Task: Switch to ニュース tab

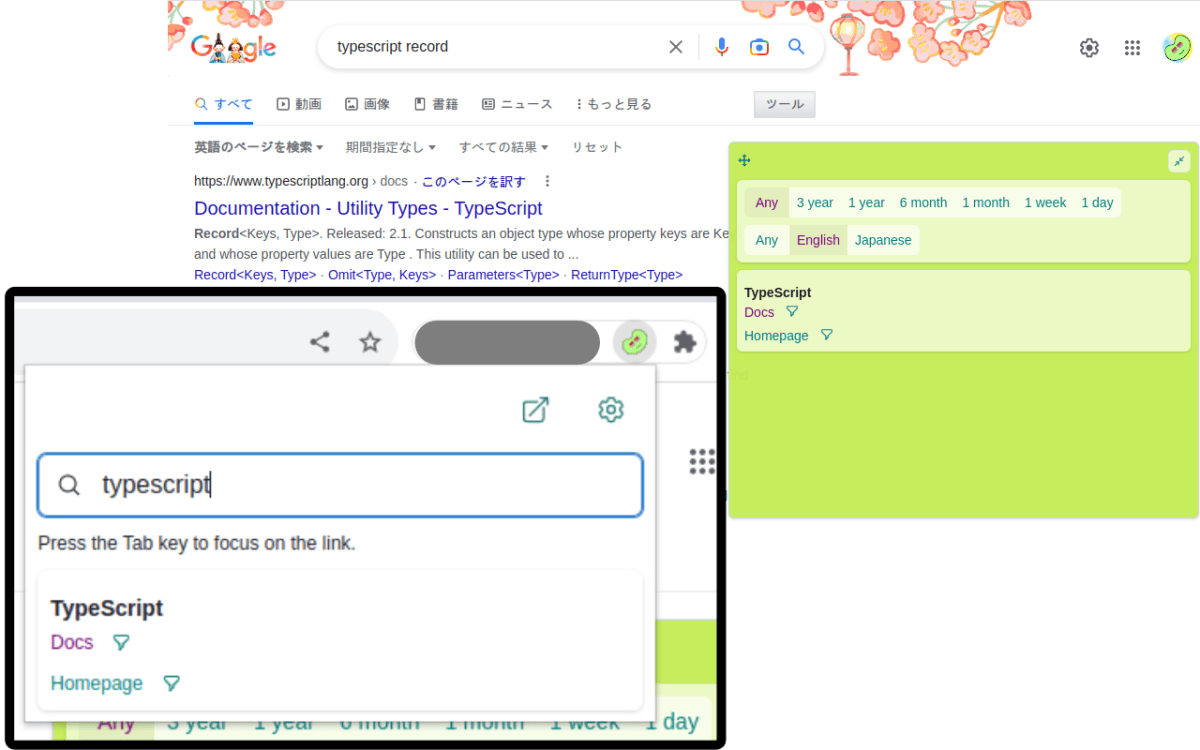Action: click(517, 104)
